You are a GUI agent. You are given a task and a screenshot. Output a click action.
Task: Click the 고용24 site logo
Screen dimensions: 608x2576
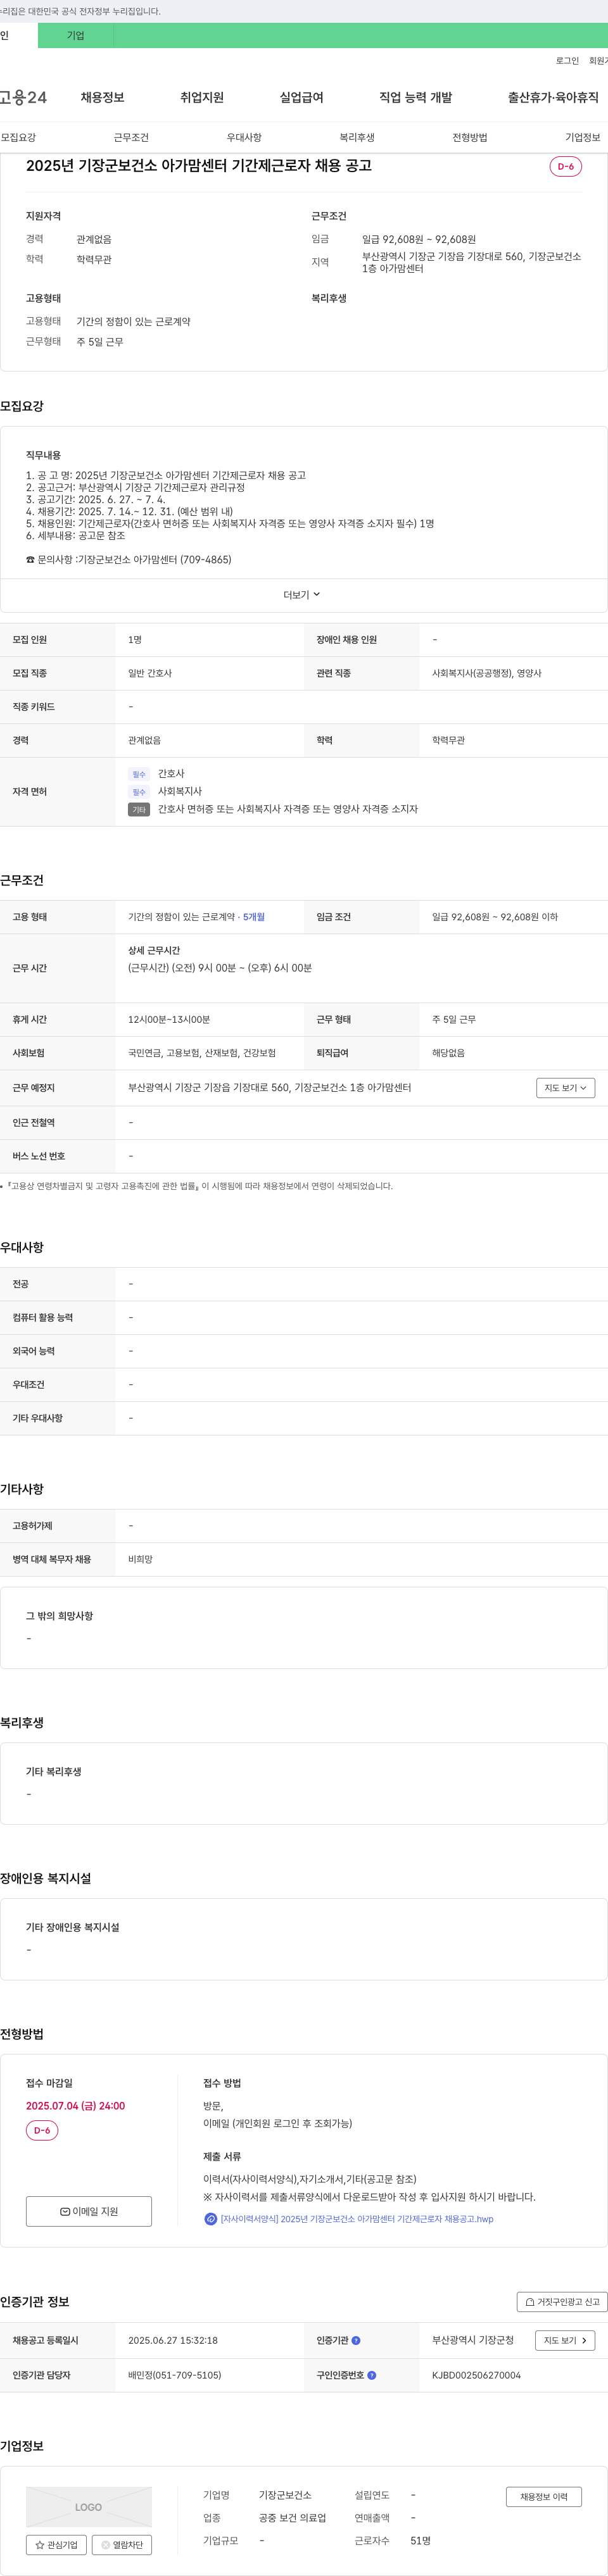[x=23, y=97]
